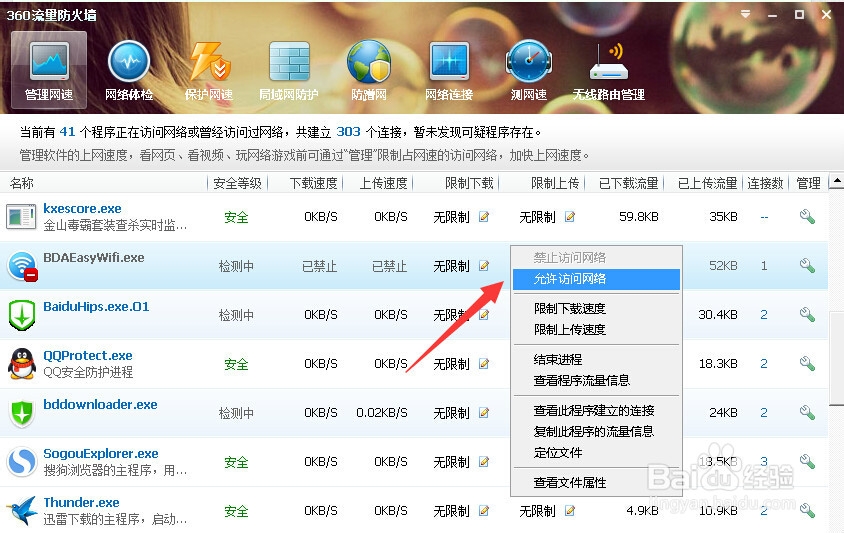Image resolution: width=844 pixels, height=533 pixels.
Task: Open bddownloader.exe name link
Action: click(x=100, y=404)
